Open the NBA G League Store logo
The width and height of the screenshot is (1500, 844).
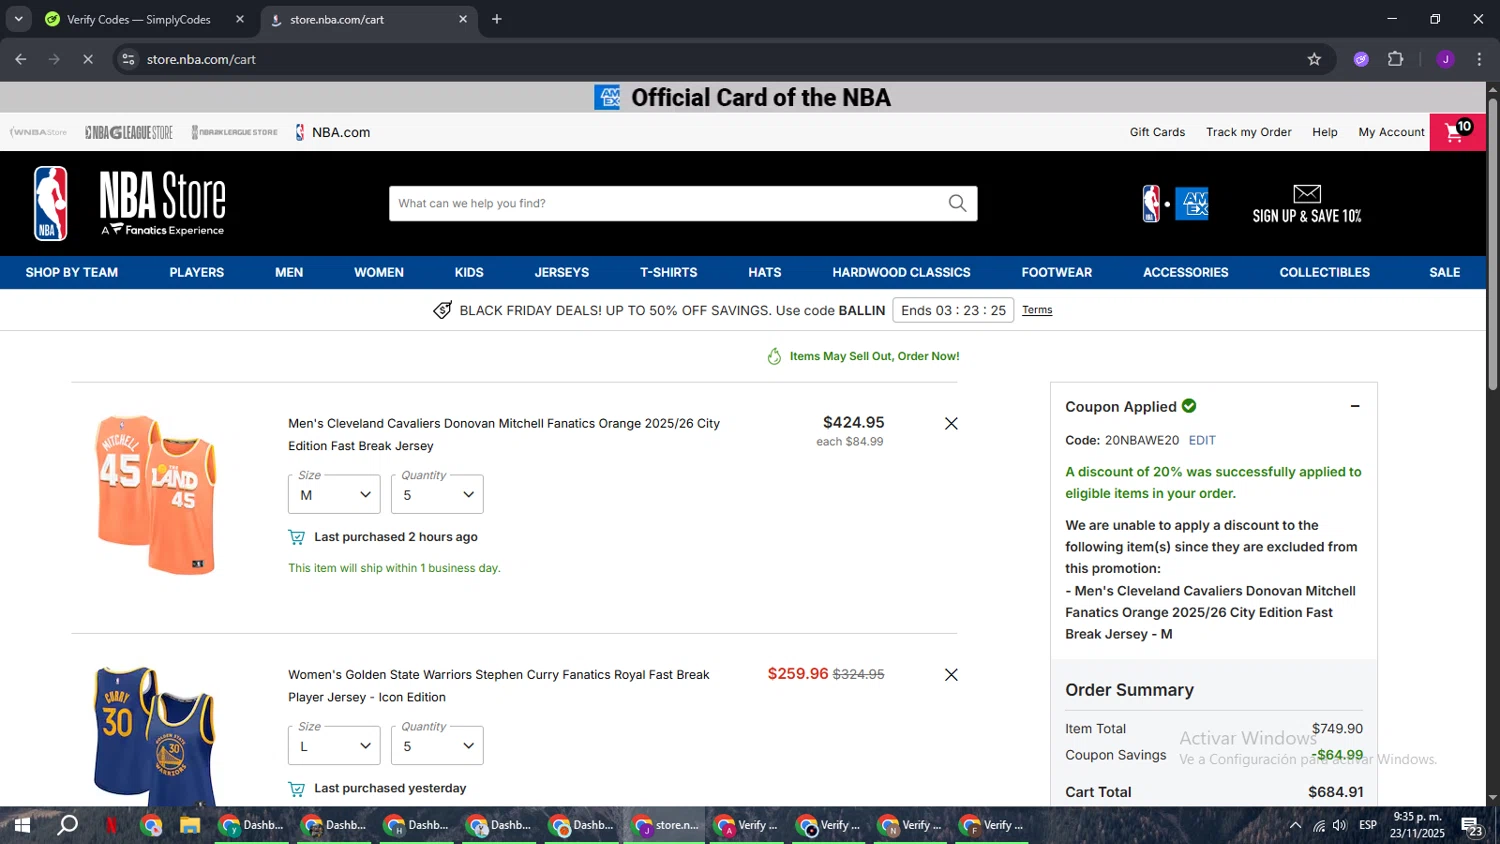129,132
